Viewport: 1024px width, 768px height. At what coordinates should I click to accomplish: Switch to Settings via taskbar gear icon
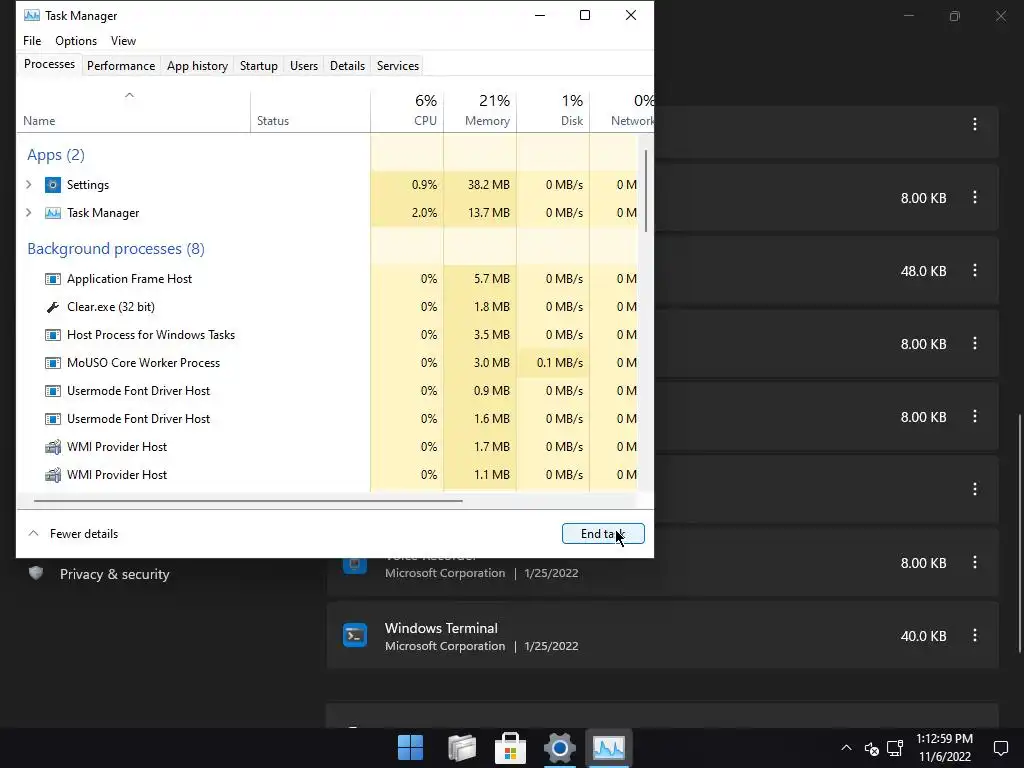click(560, 748)
